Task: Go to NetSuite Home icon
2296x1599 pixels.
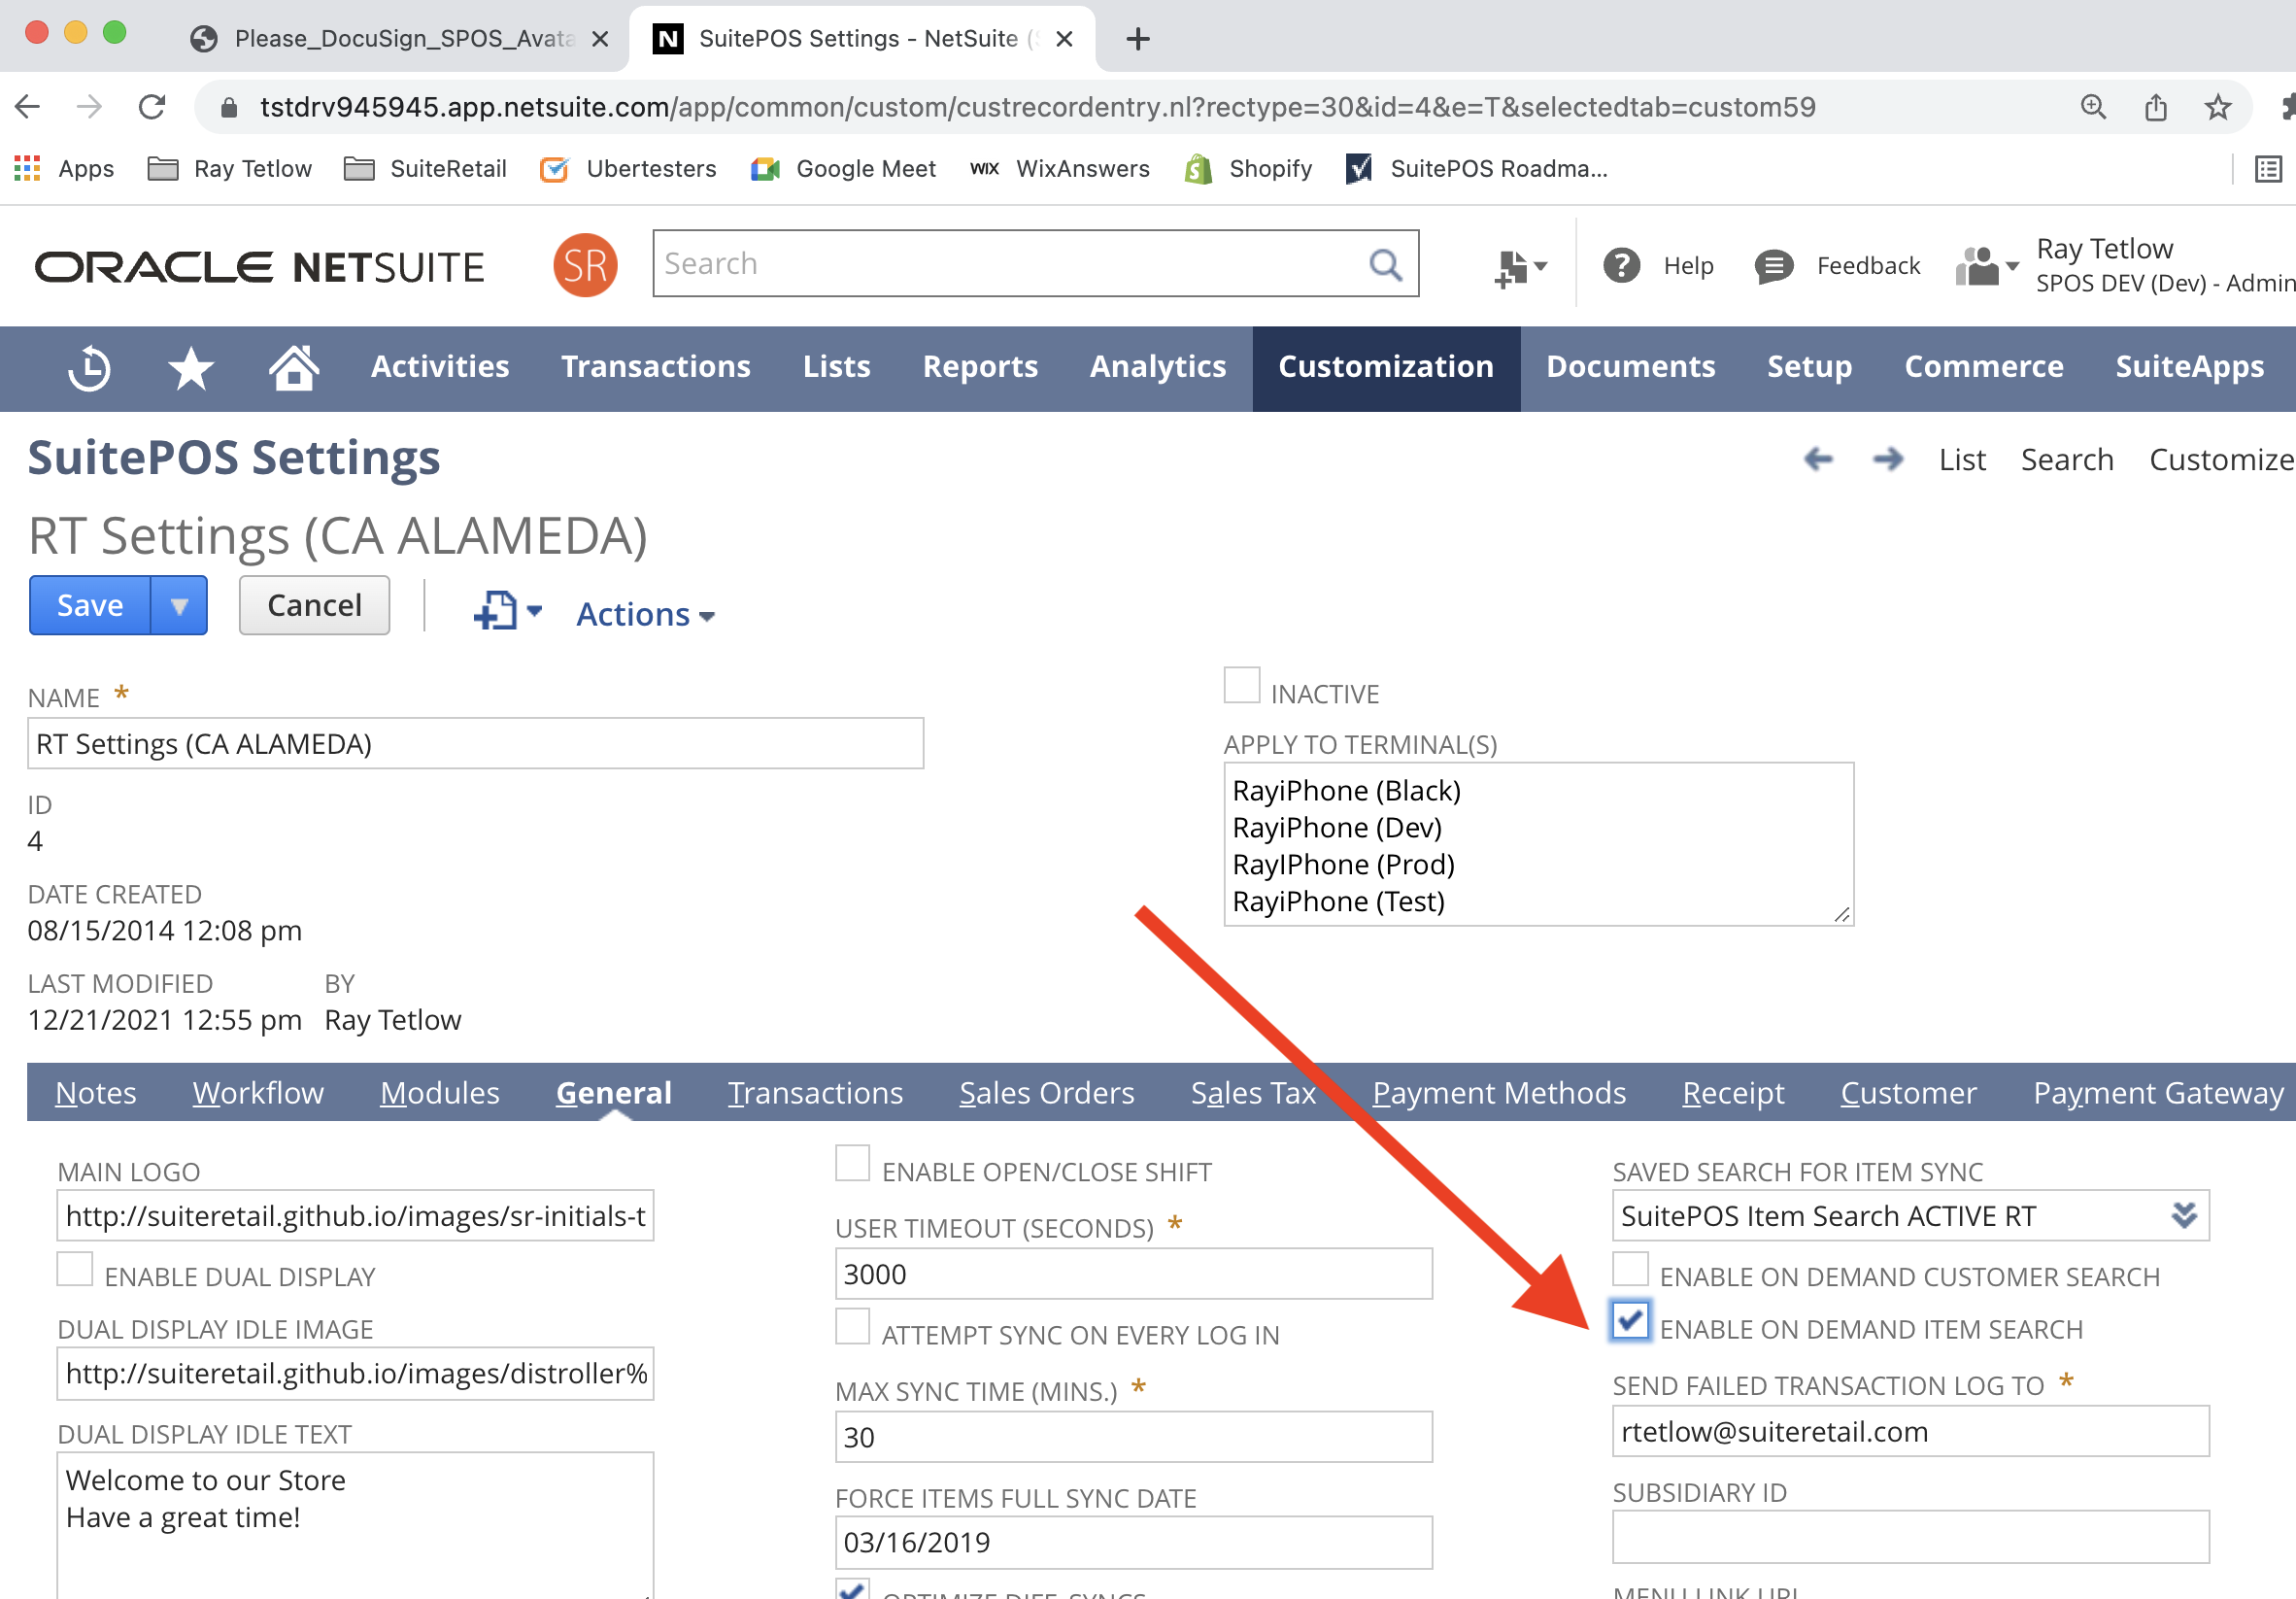Action: point(294,368)
